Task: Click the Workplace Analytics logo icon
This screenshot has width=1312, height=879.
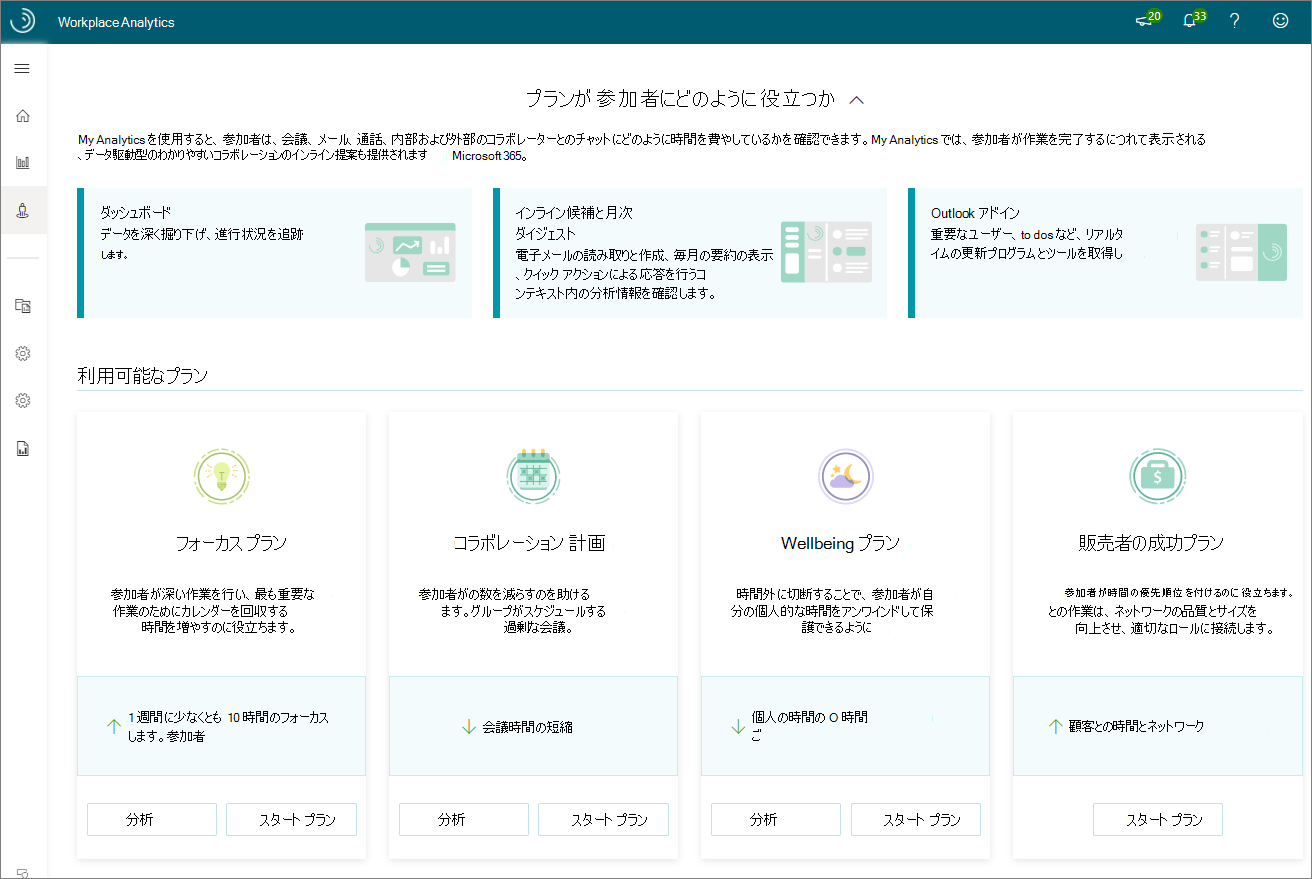Action: (22, 21)
